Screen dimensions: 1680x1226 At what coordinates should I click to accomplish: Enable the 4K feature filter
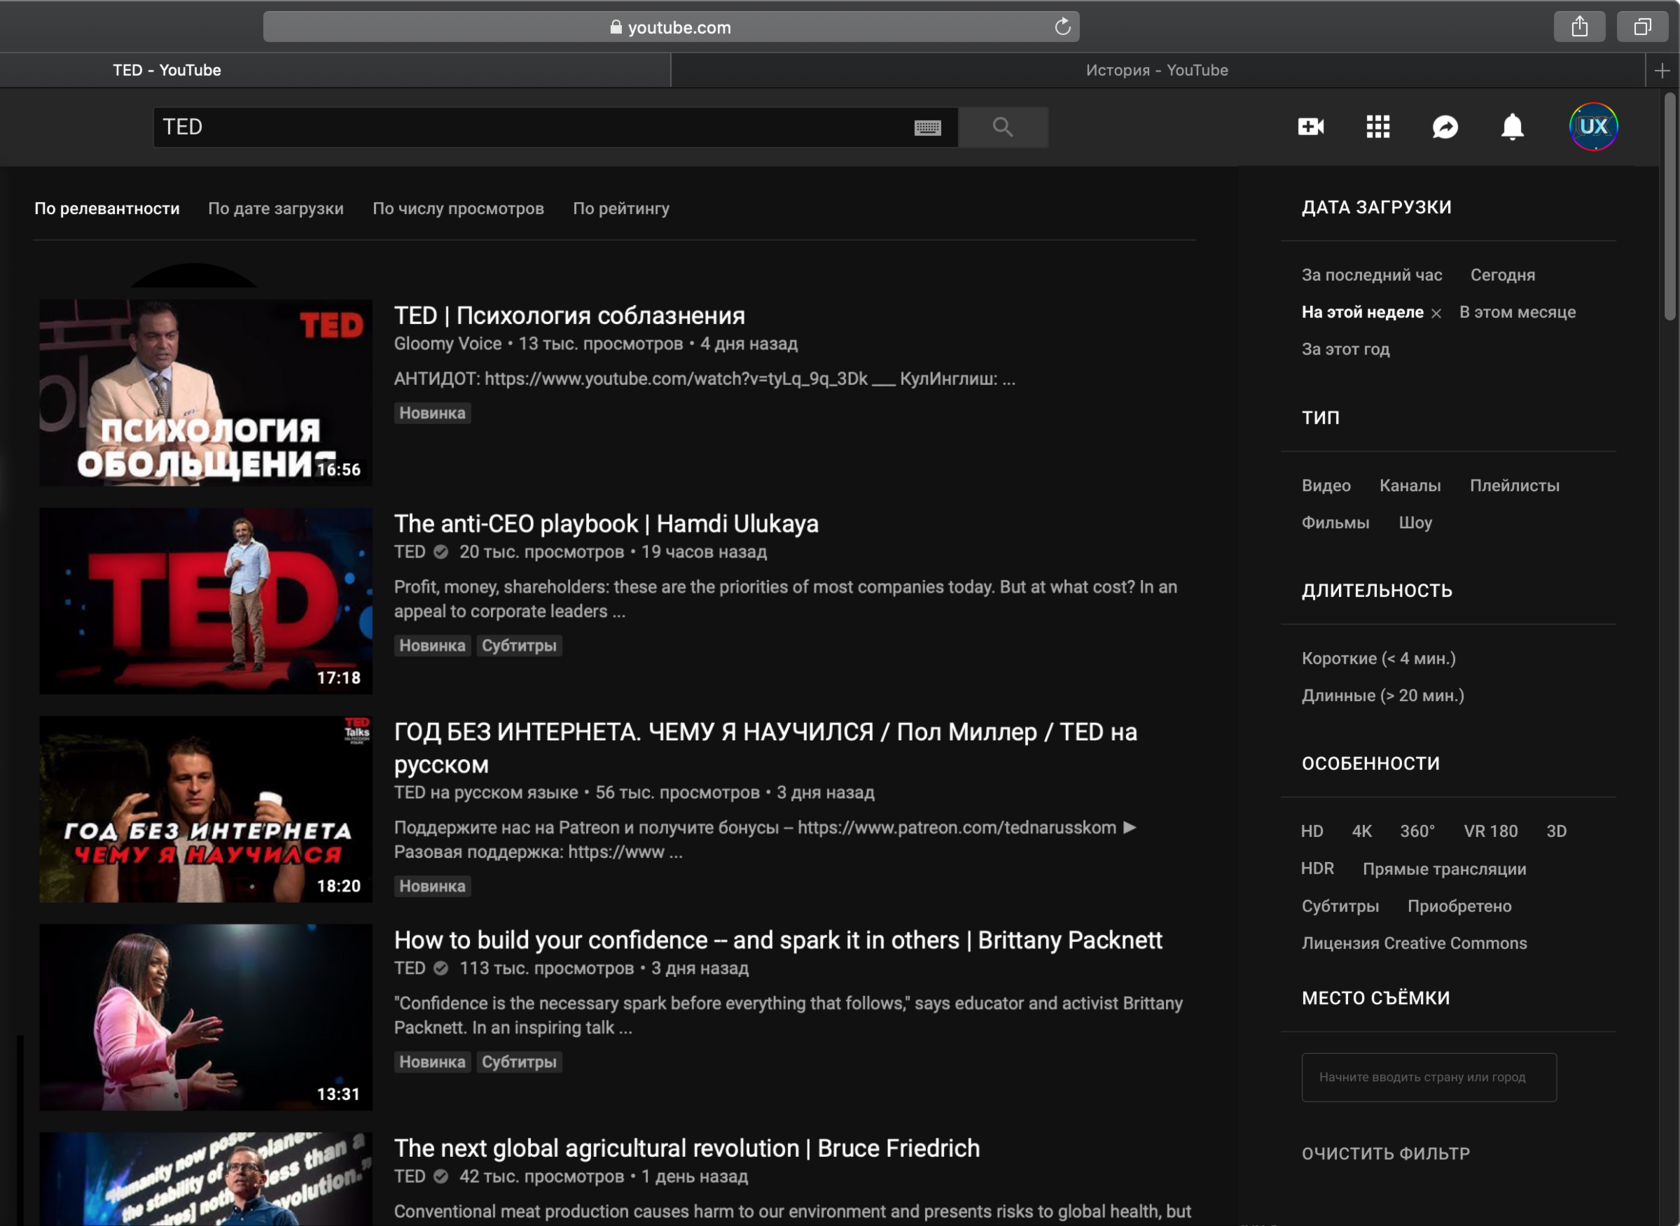(x=1361, y=831)
